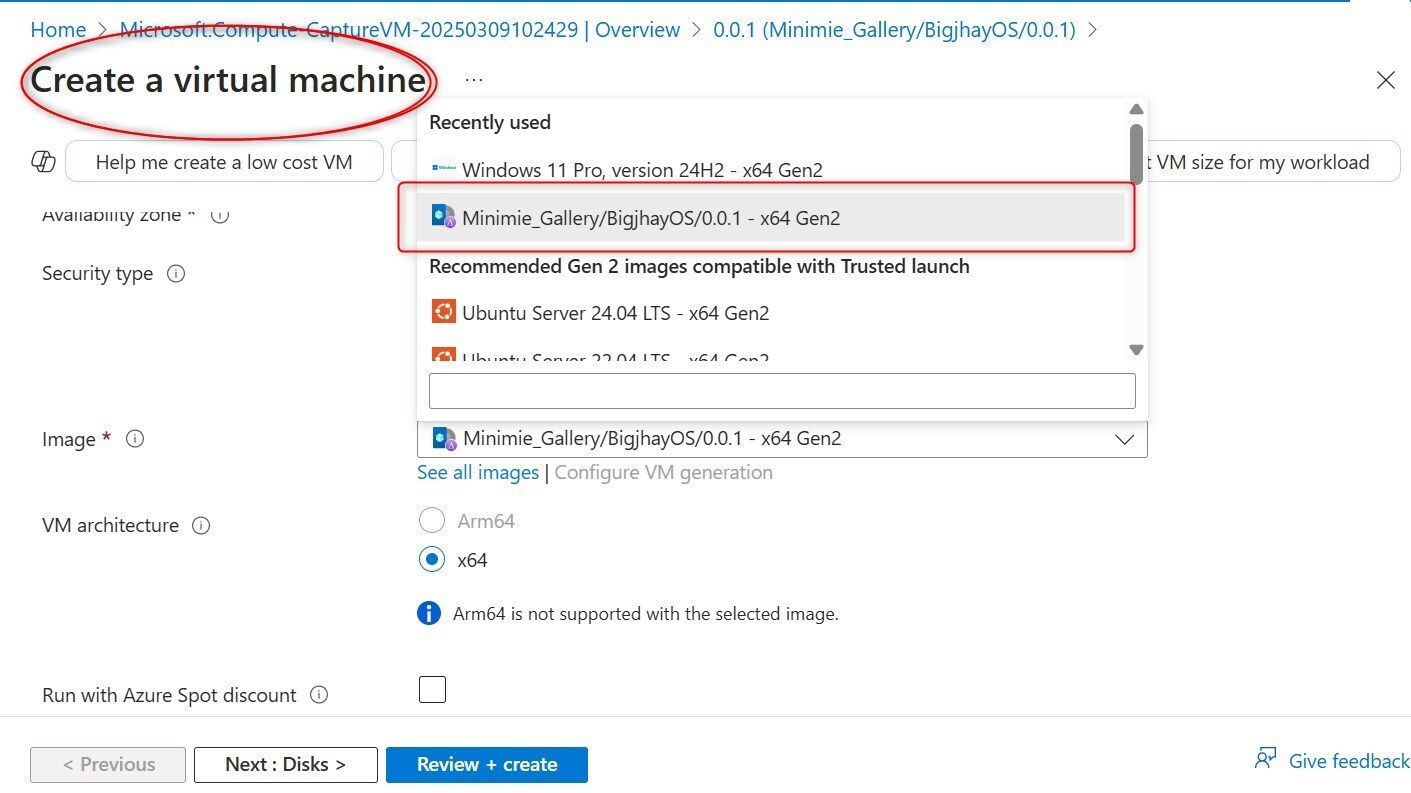This screenshot has width=1411, height=793.
Task: Click the Copilot icon beside the help suggestions
Action: coord(43,162)
